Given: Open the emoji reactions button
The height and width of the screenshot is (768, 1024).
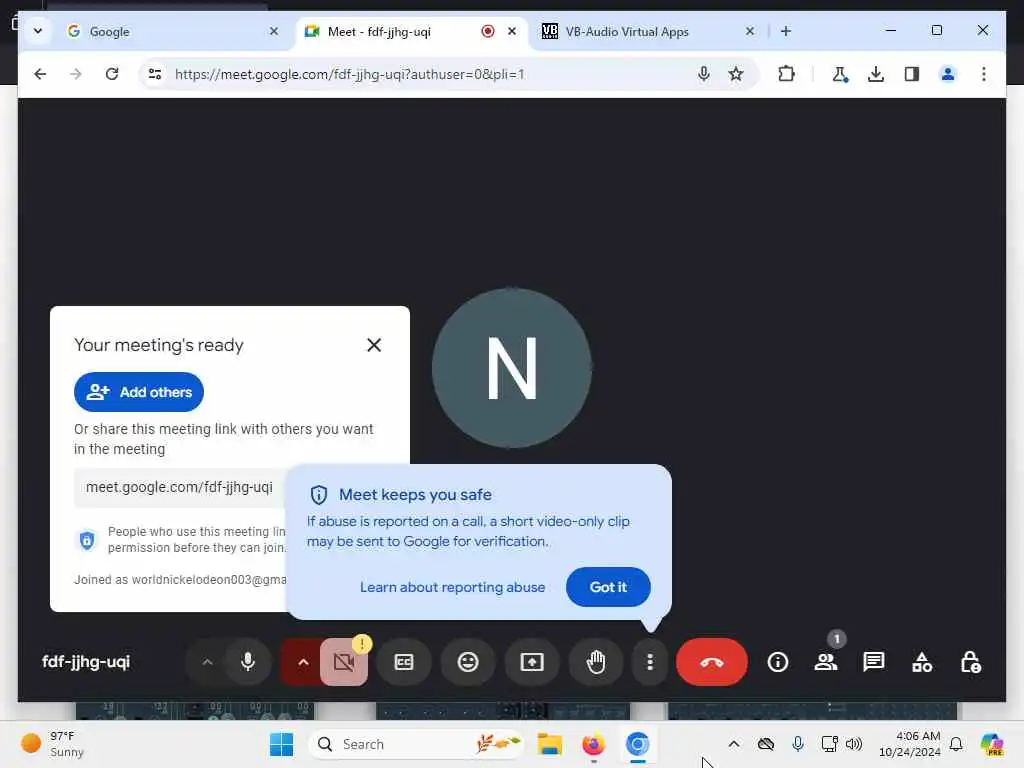Looking at the screenshot, I should click(468, 662).
